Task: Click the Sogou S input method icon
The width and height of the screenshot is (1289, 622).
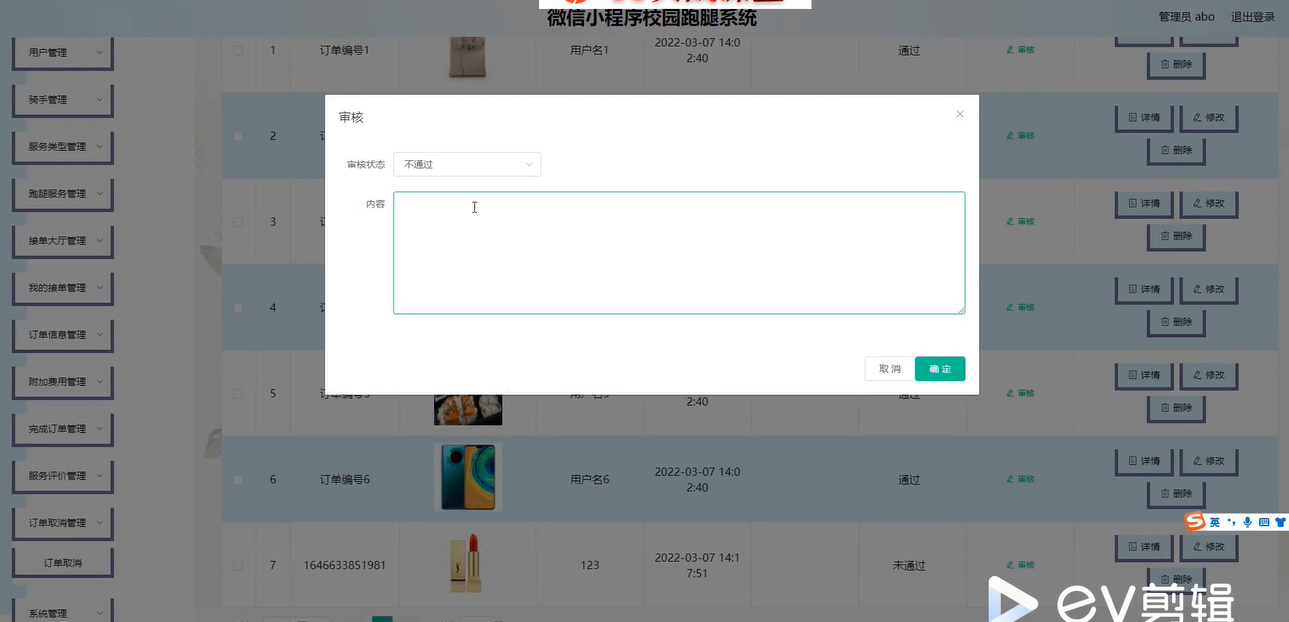Action: pos(1194,522)
